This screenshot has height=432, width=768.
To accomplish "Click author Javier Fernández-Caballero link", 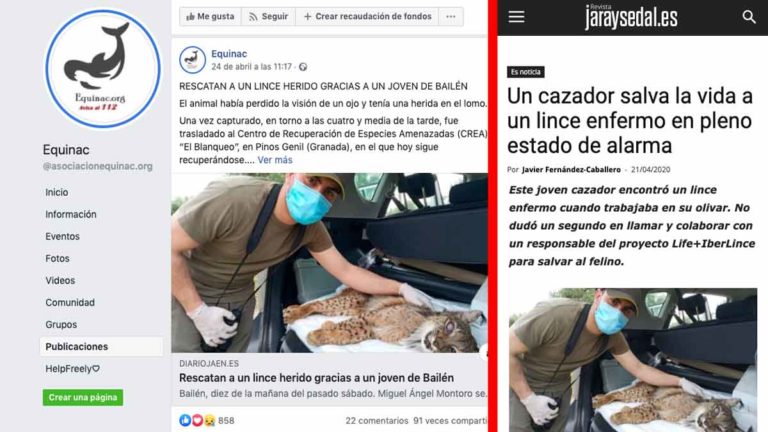I will coord(571,169).
